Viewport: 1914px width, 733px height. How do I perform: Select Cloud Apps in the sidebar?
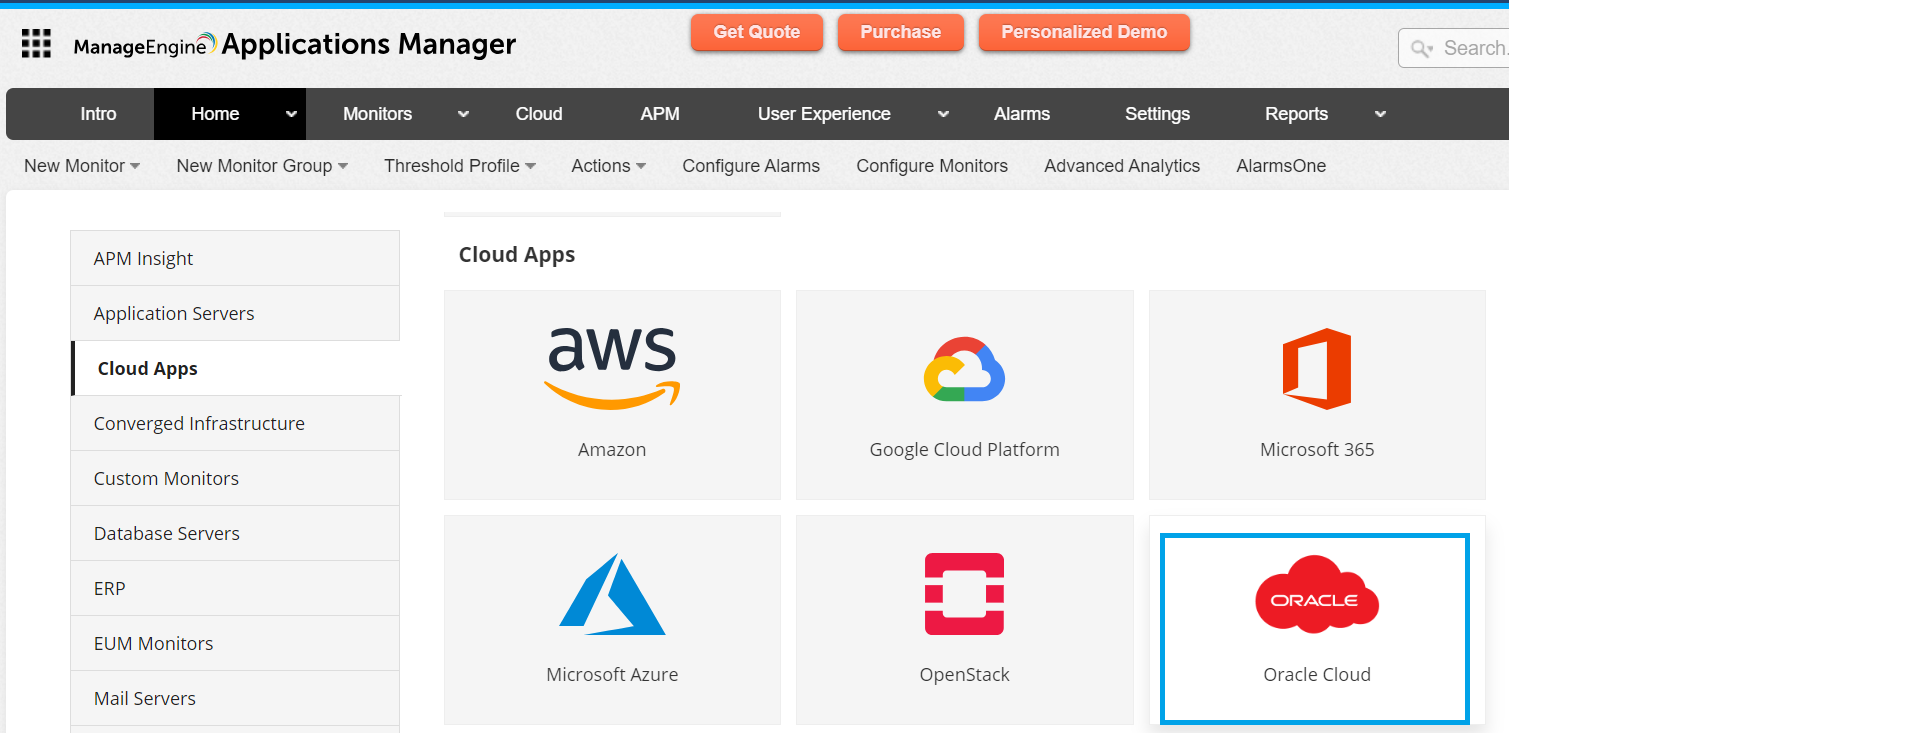point(235,368)
